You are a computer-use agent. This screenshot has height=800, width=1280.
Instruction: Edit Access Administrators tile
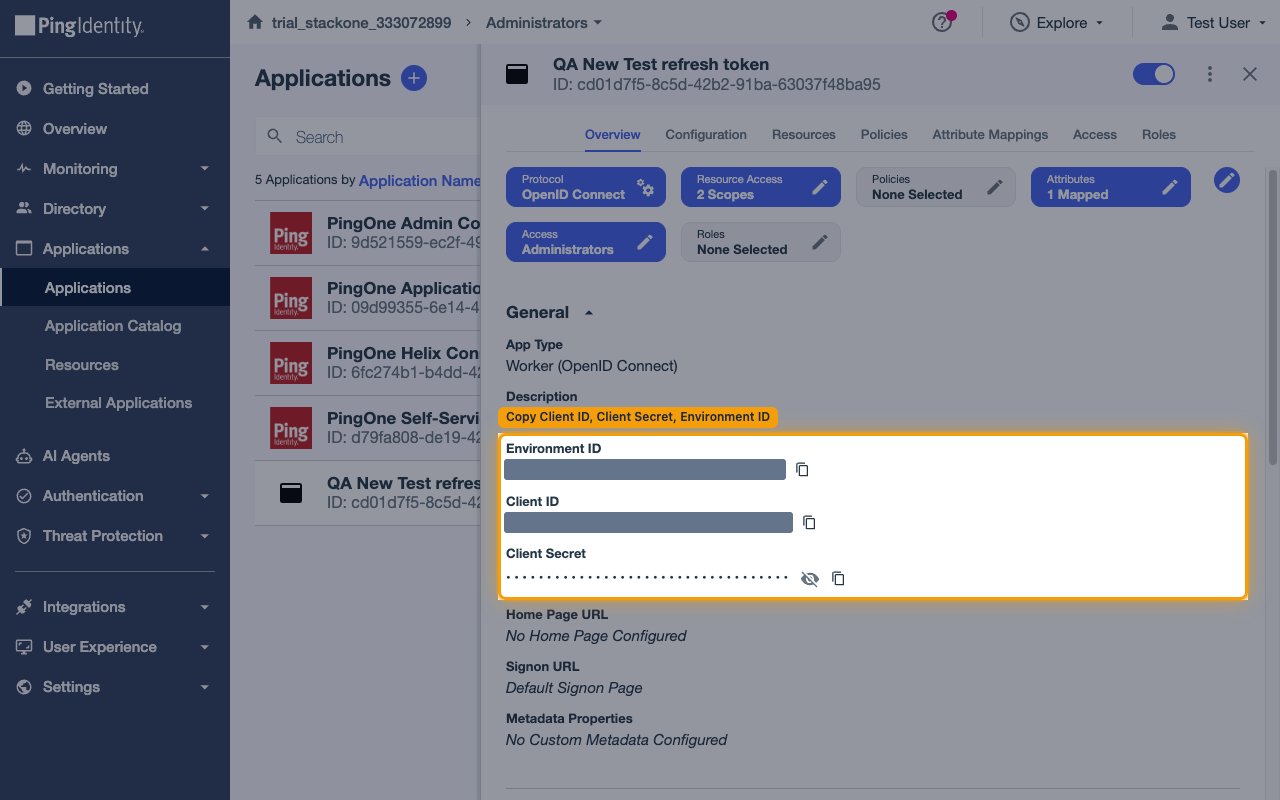(586, 242)
